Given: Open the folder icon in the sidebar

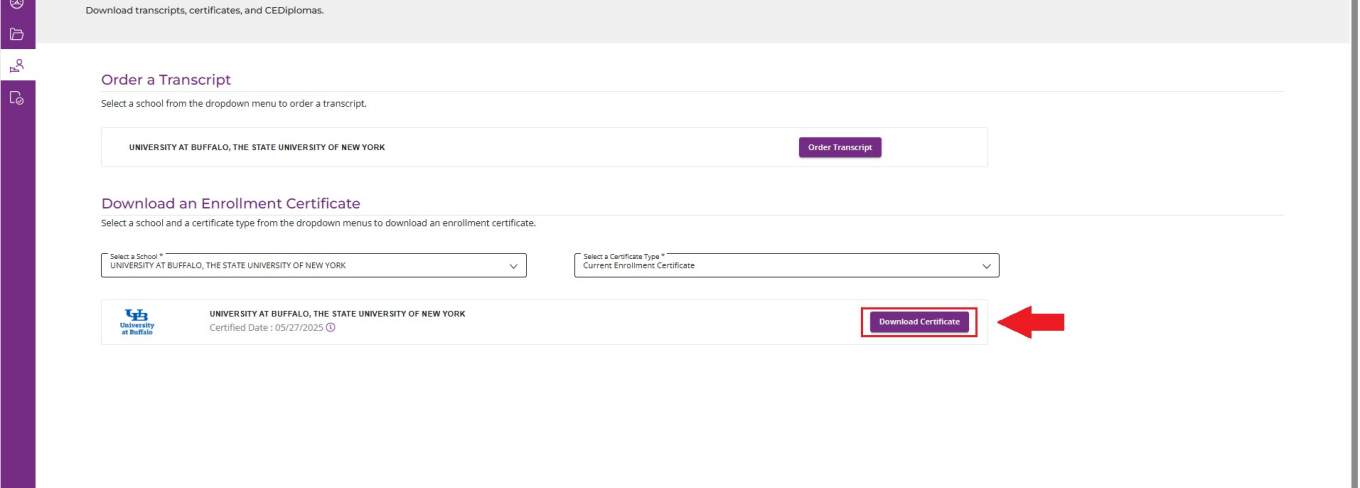Looking at the screenshot, I should click(x=16, y=34).
